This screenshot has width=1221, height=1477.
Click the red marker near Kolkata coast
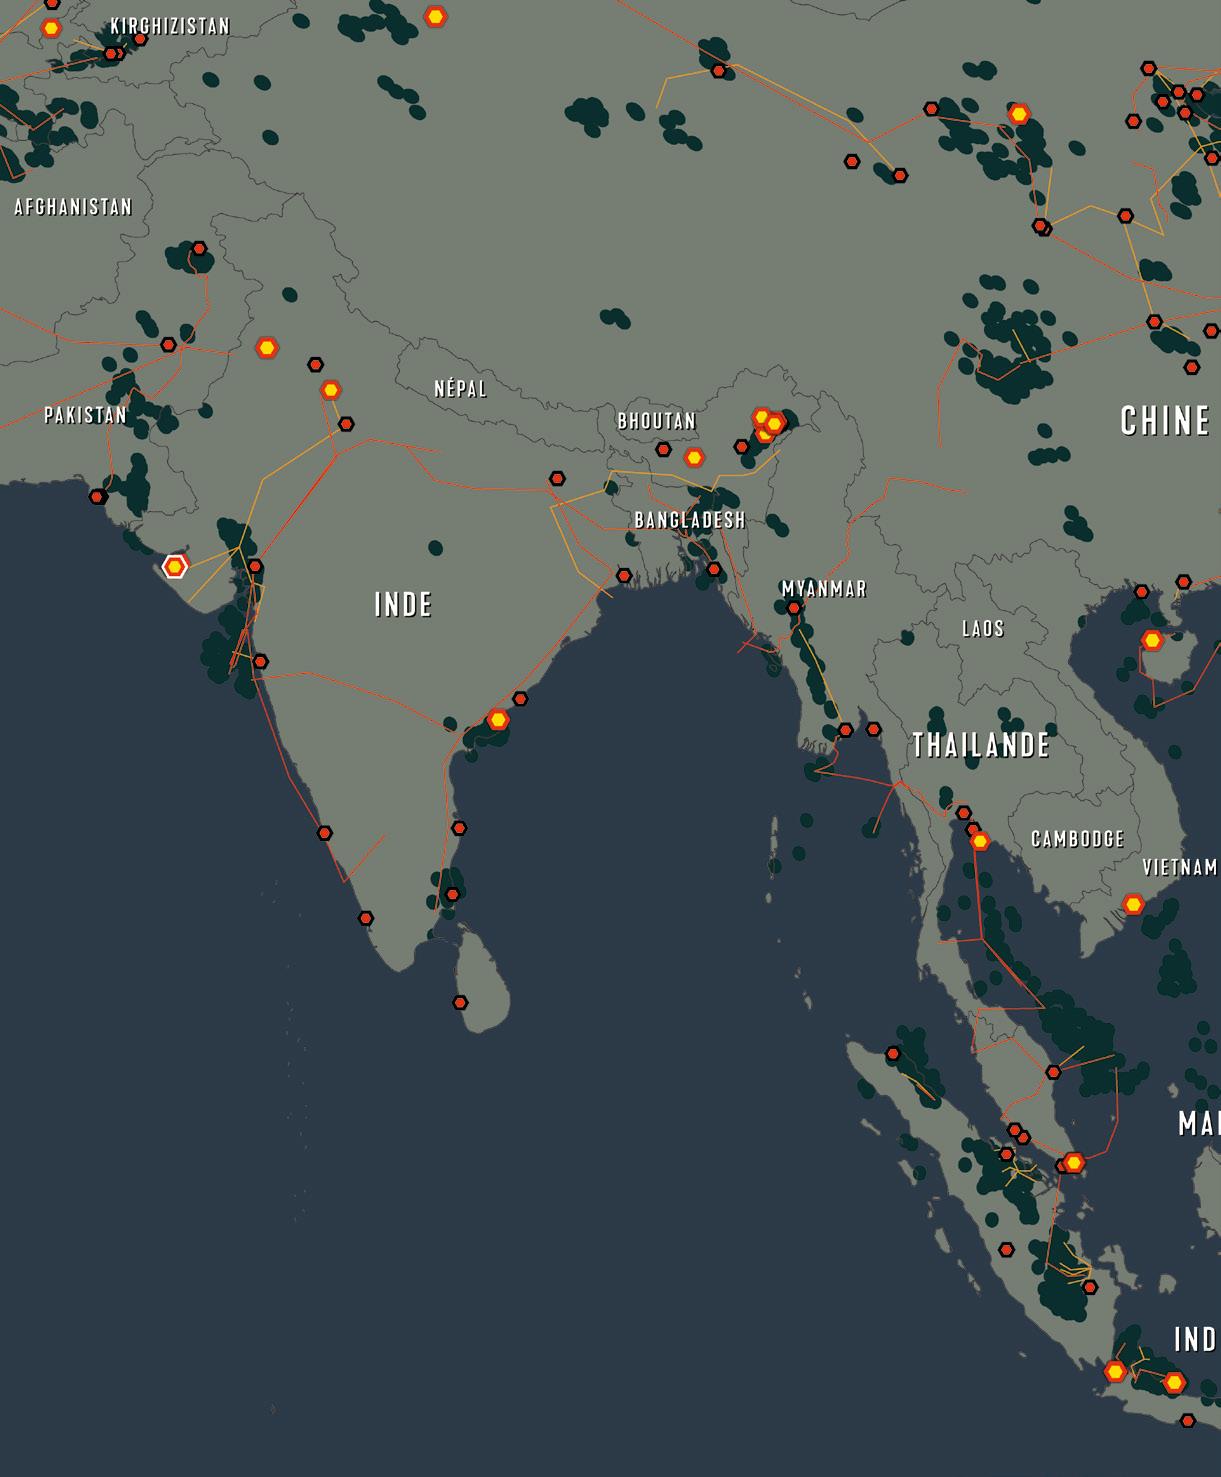(x=624, y=576)
